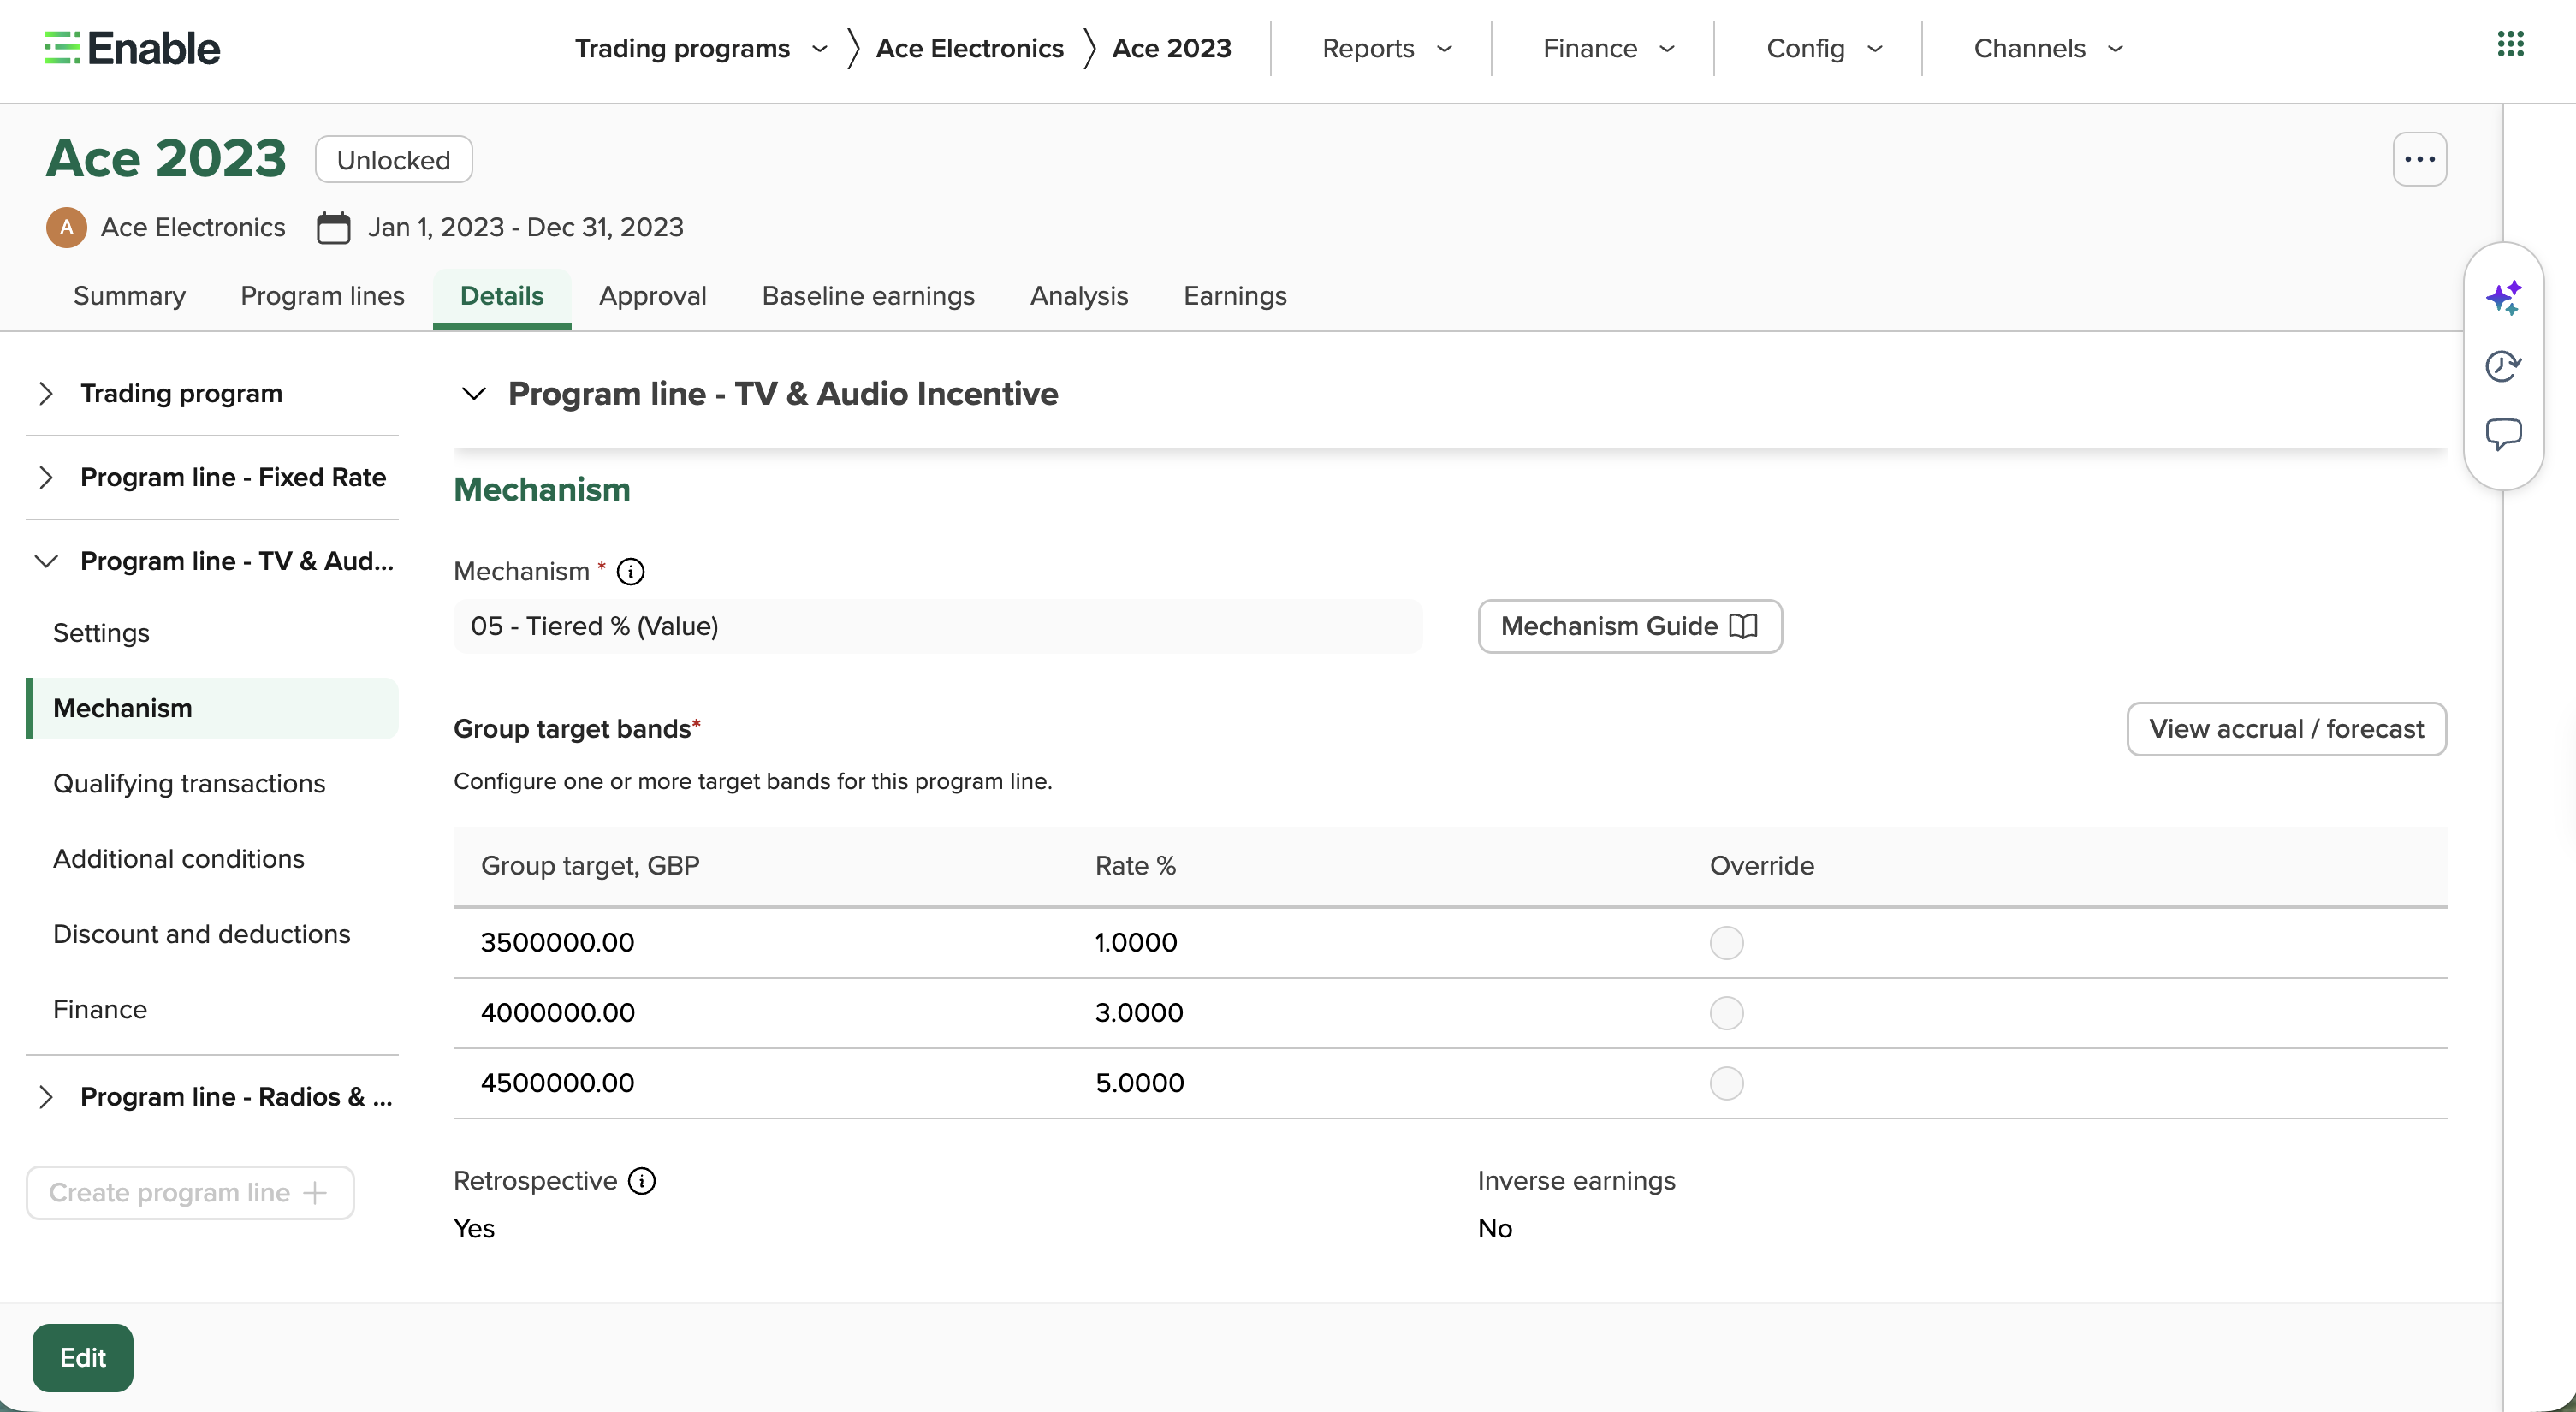Open the Mechanism Guide
The image size is (2576, 1412).
pyautogui.click(x=1629, y=626)
